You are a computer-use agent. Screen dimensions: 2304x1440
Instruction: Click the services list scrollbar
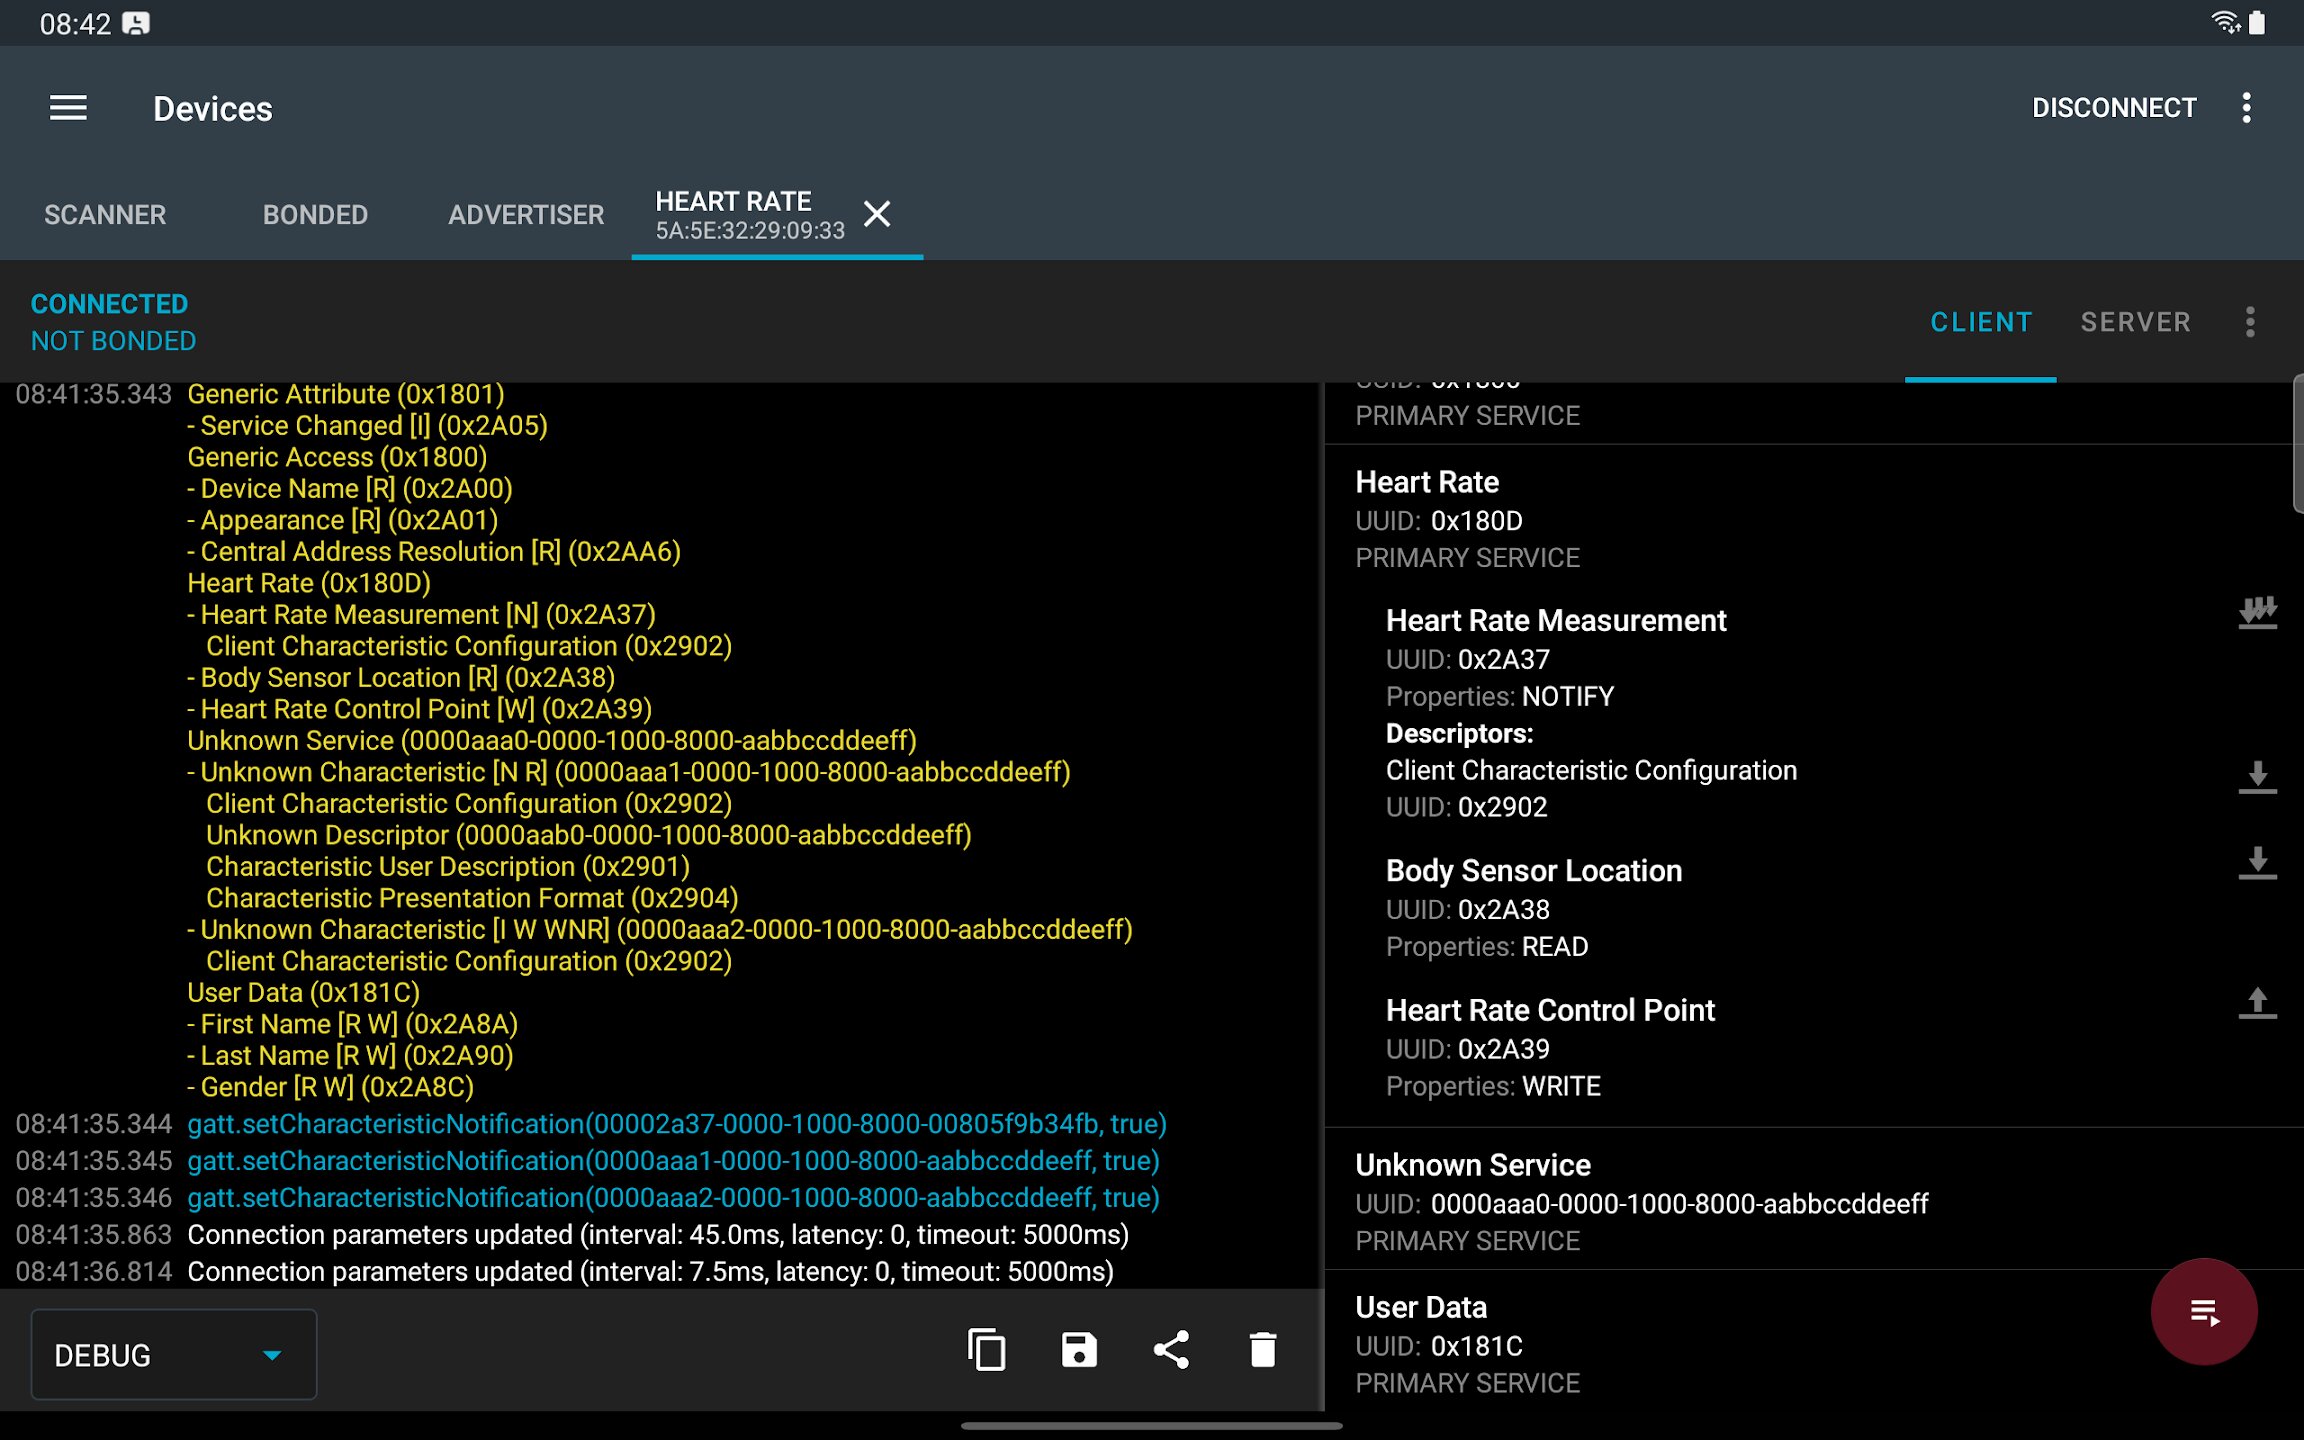coord(2298,443)
